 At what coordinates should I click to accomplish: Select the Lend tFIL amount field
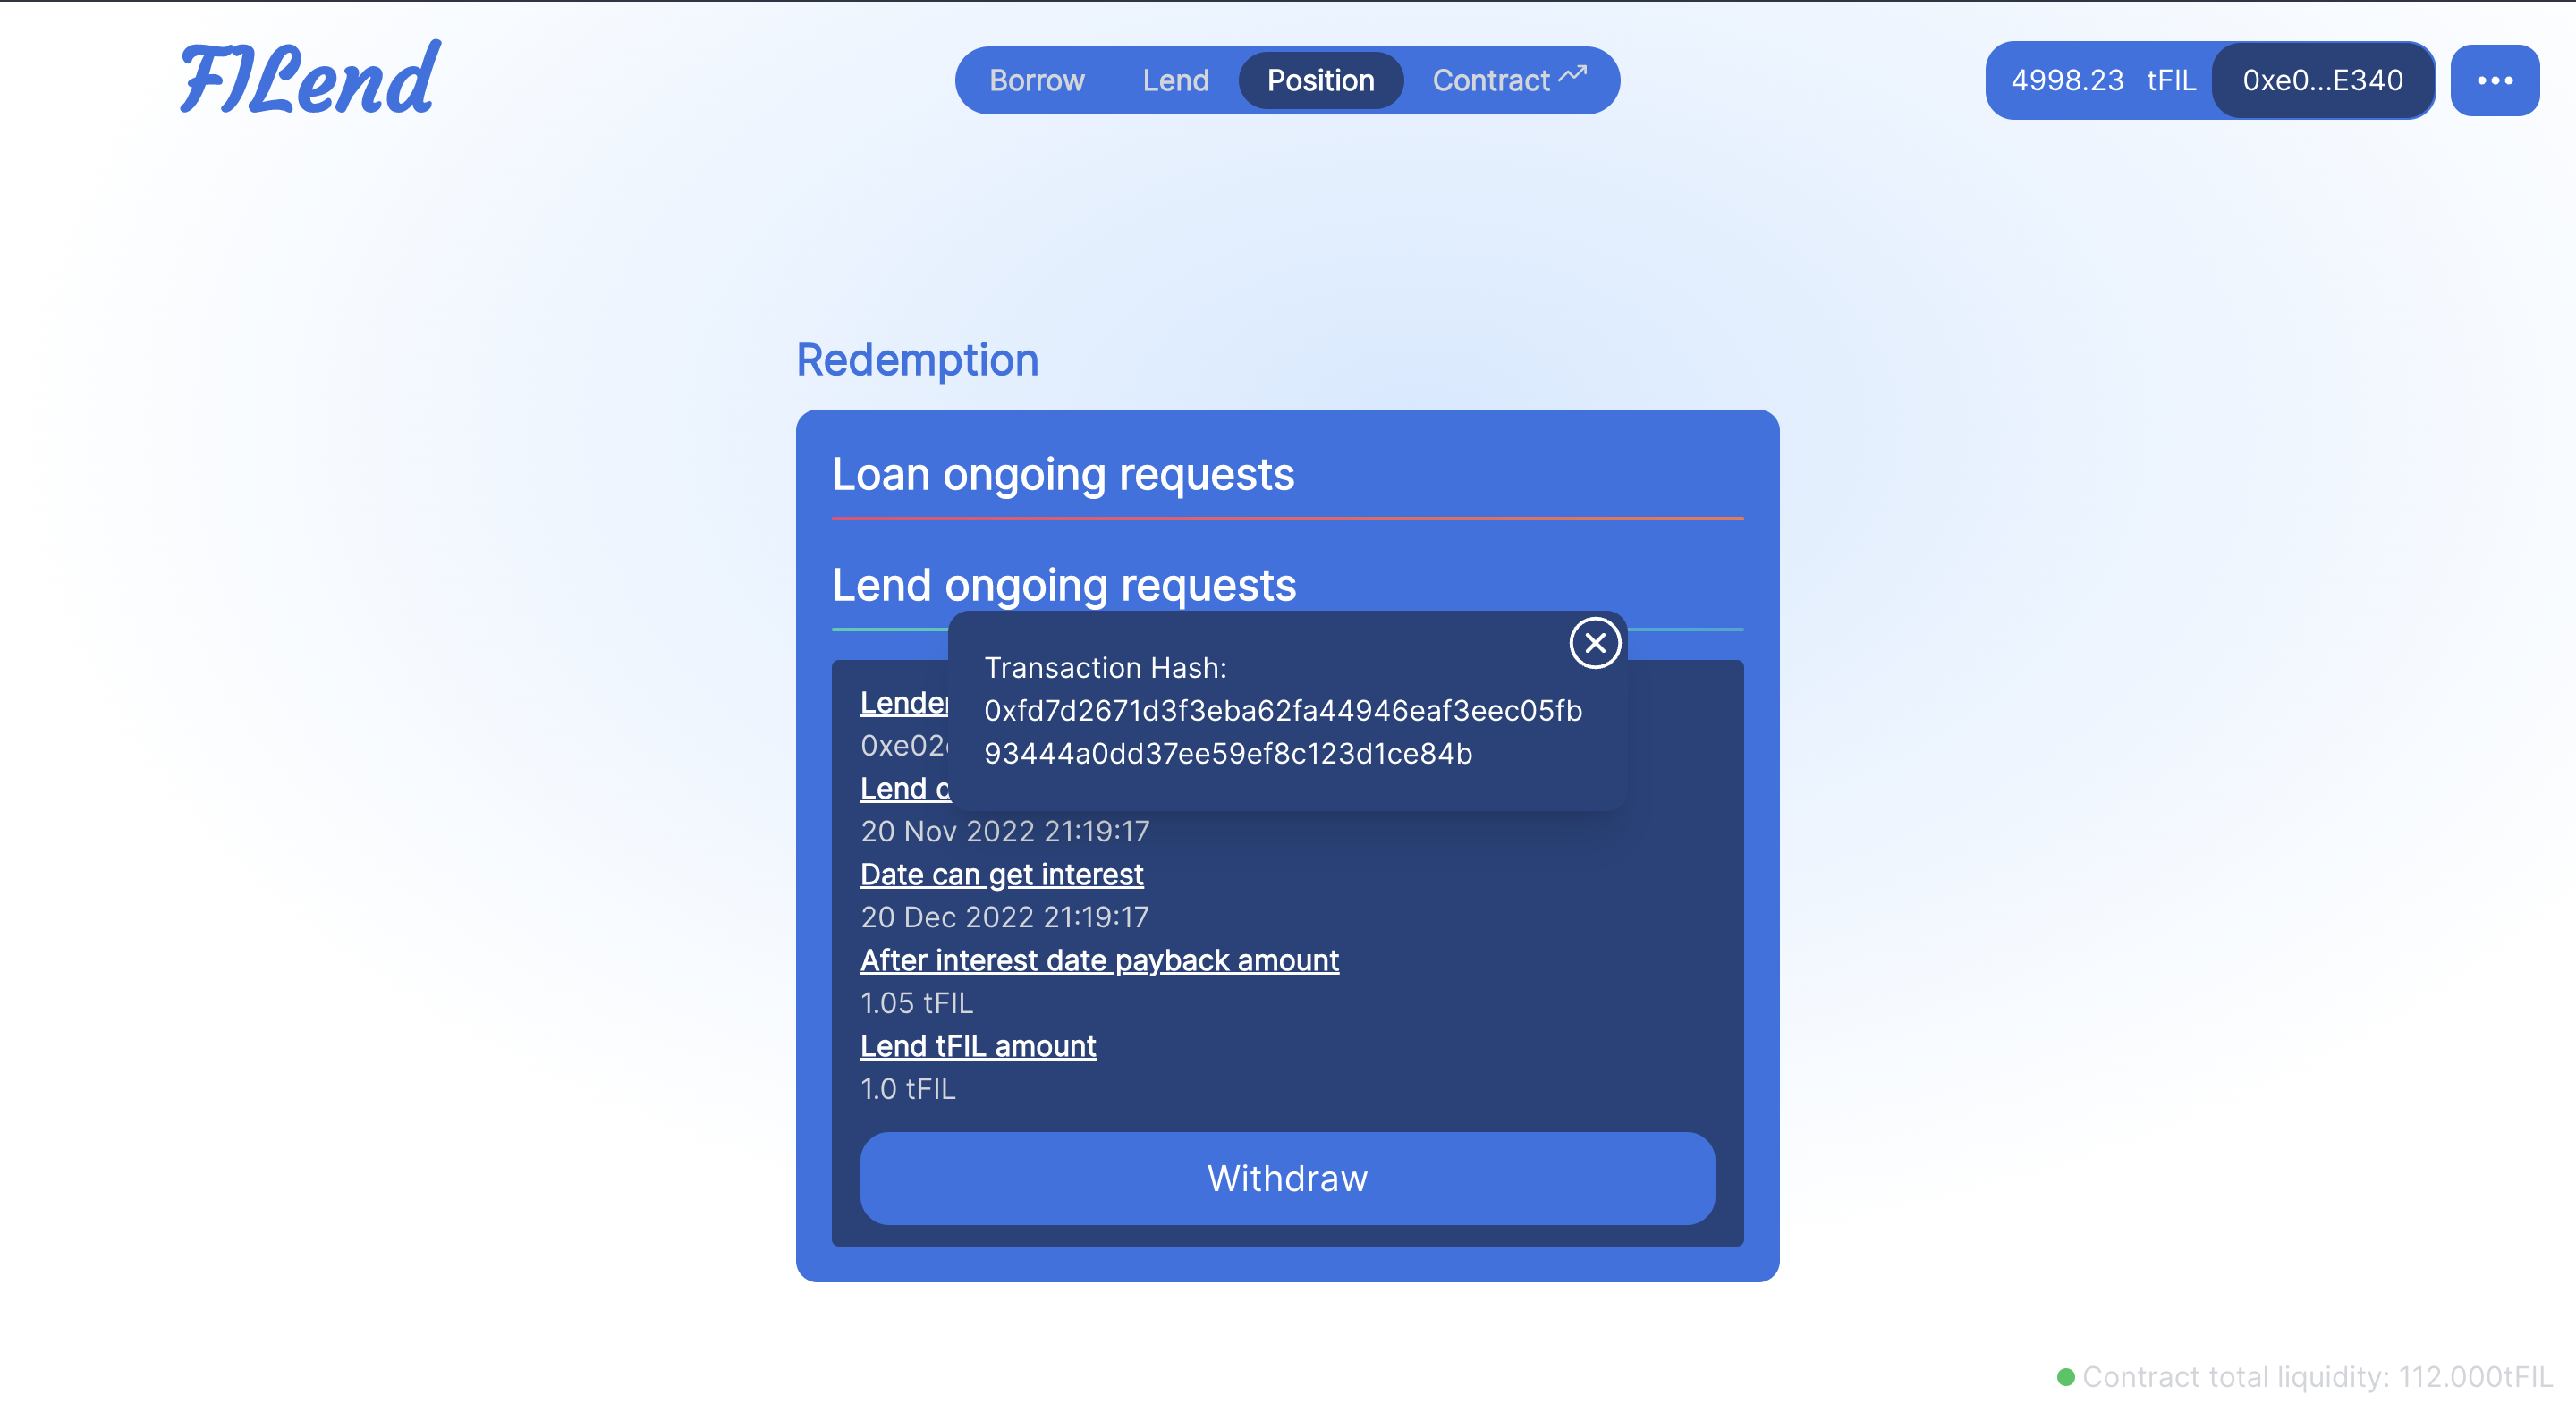978,1045
